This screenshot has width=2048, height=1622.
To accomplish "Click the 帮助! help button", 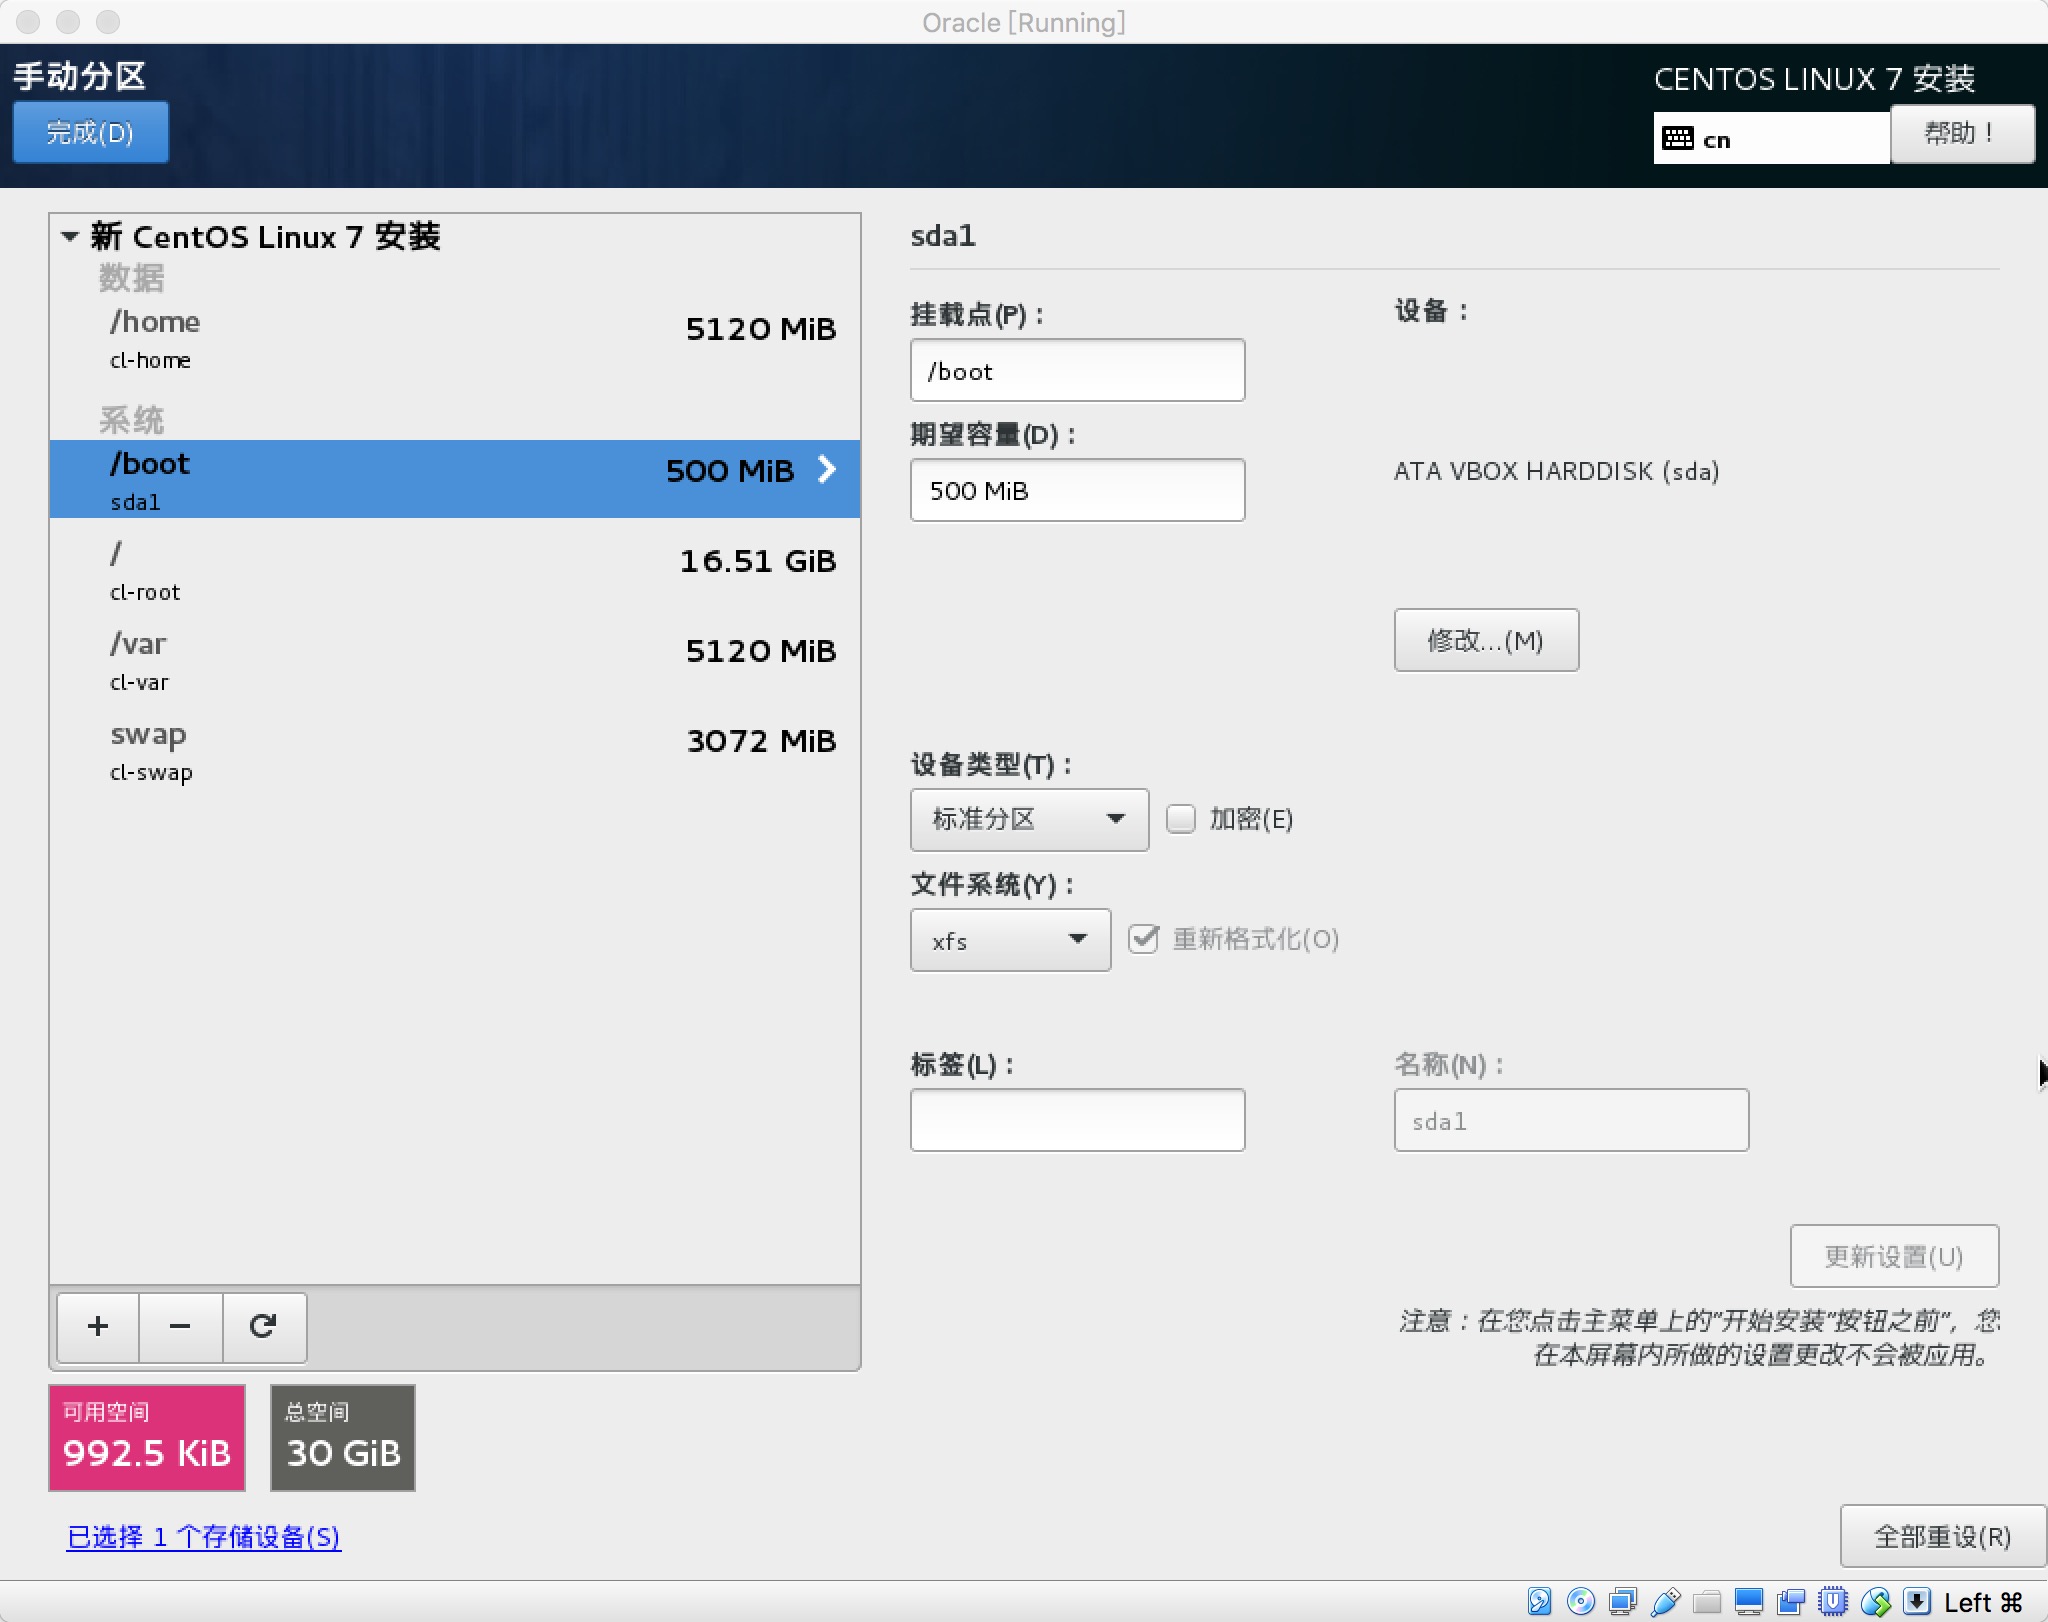I will 1962,133.
